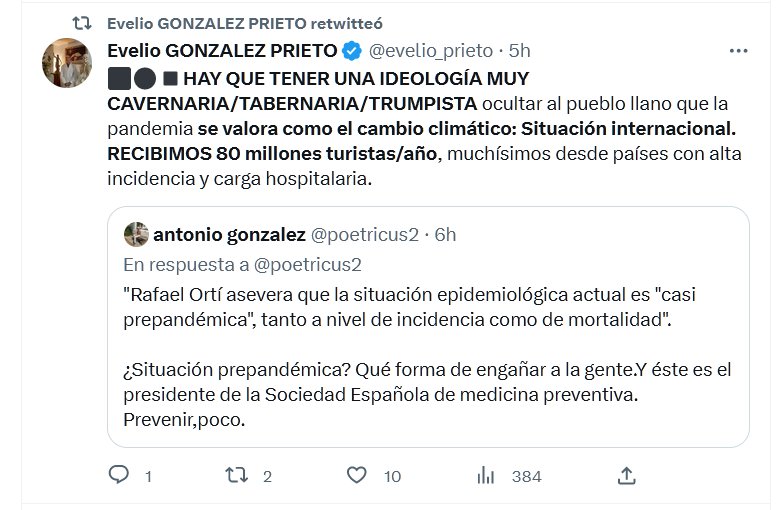Open the quoted tweet's 6h timestamp
This screenshot has width=778, height=510.
pos(445,235)
